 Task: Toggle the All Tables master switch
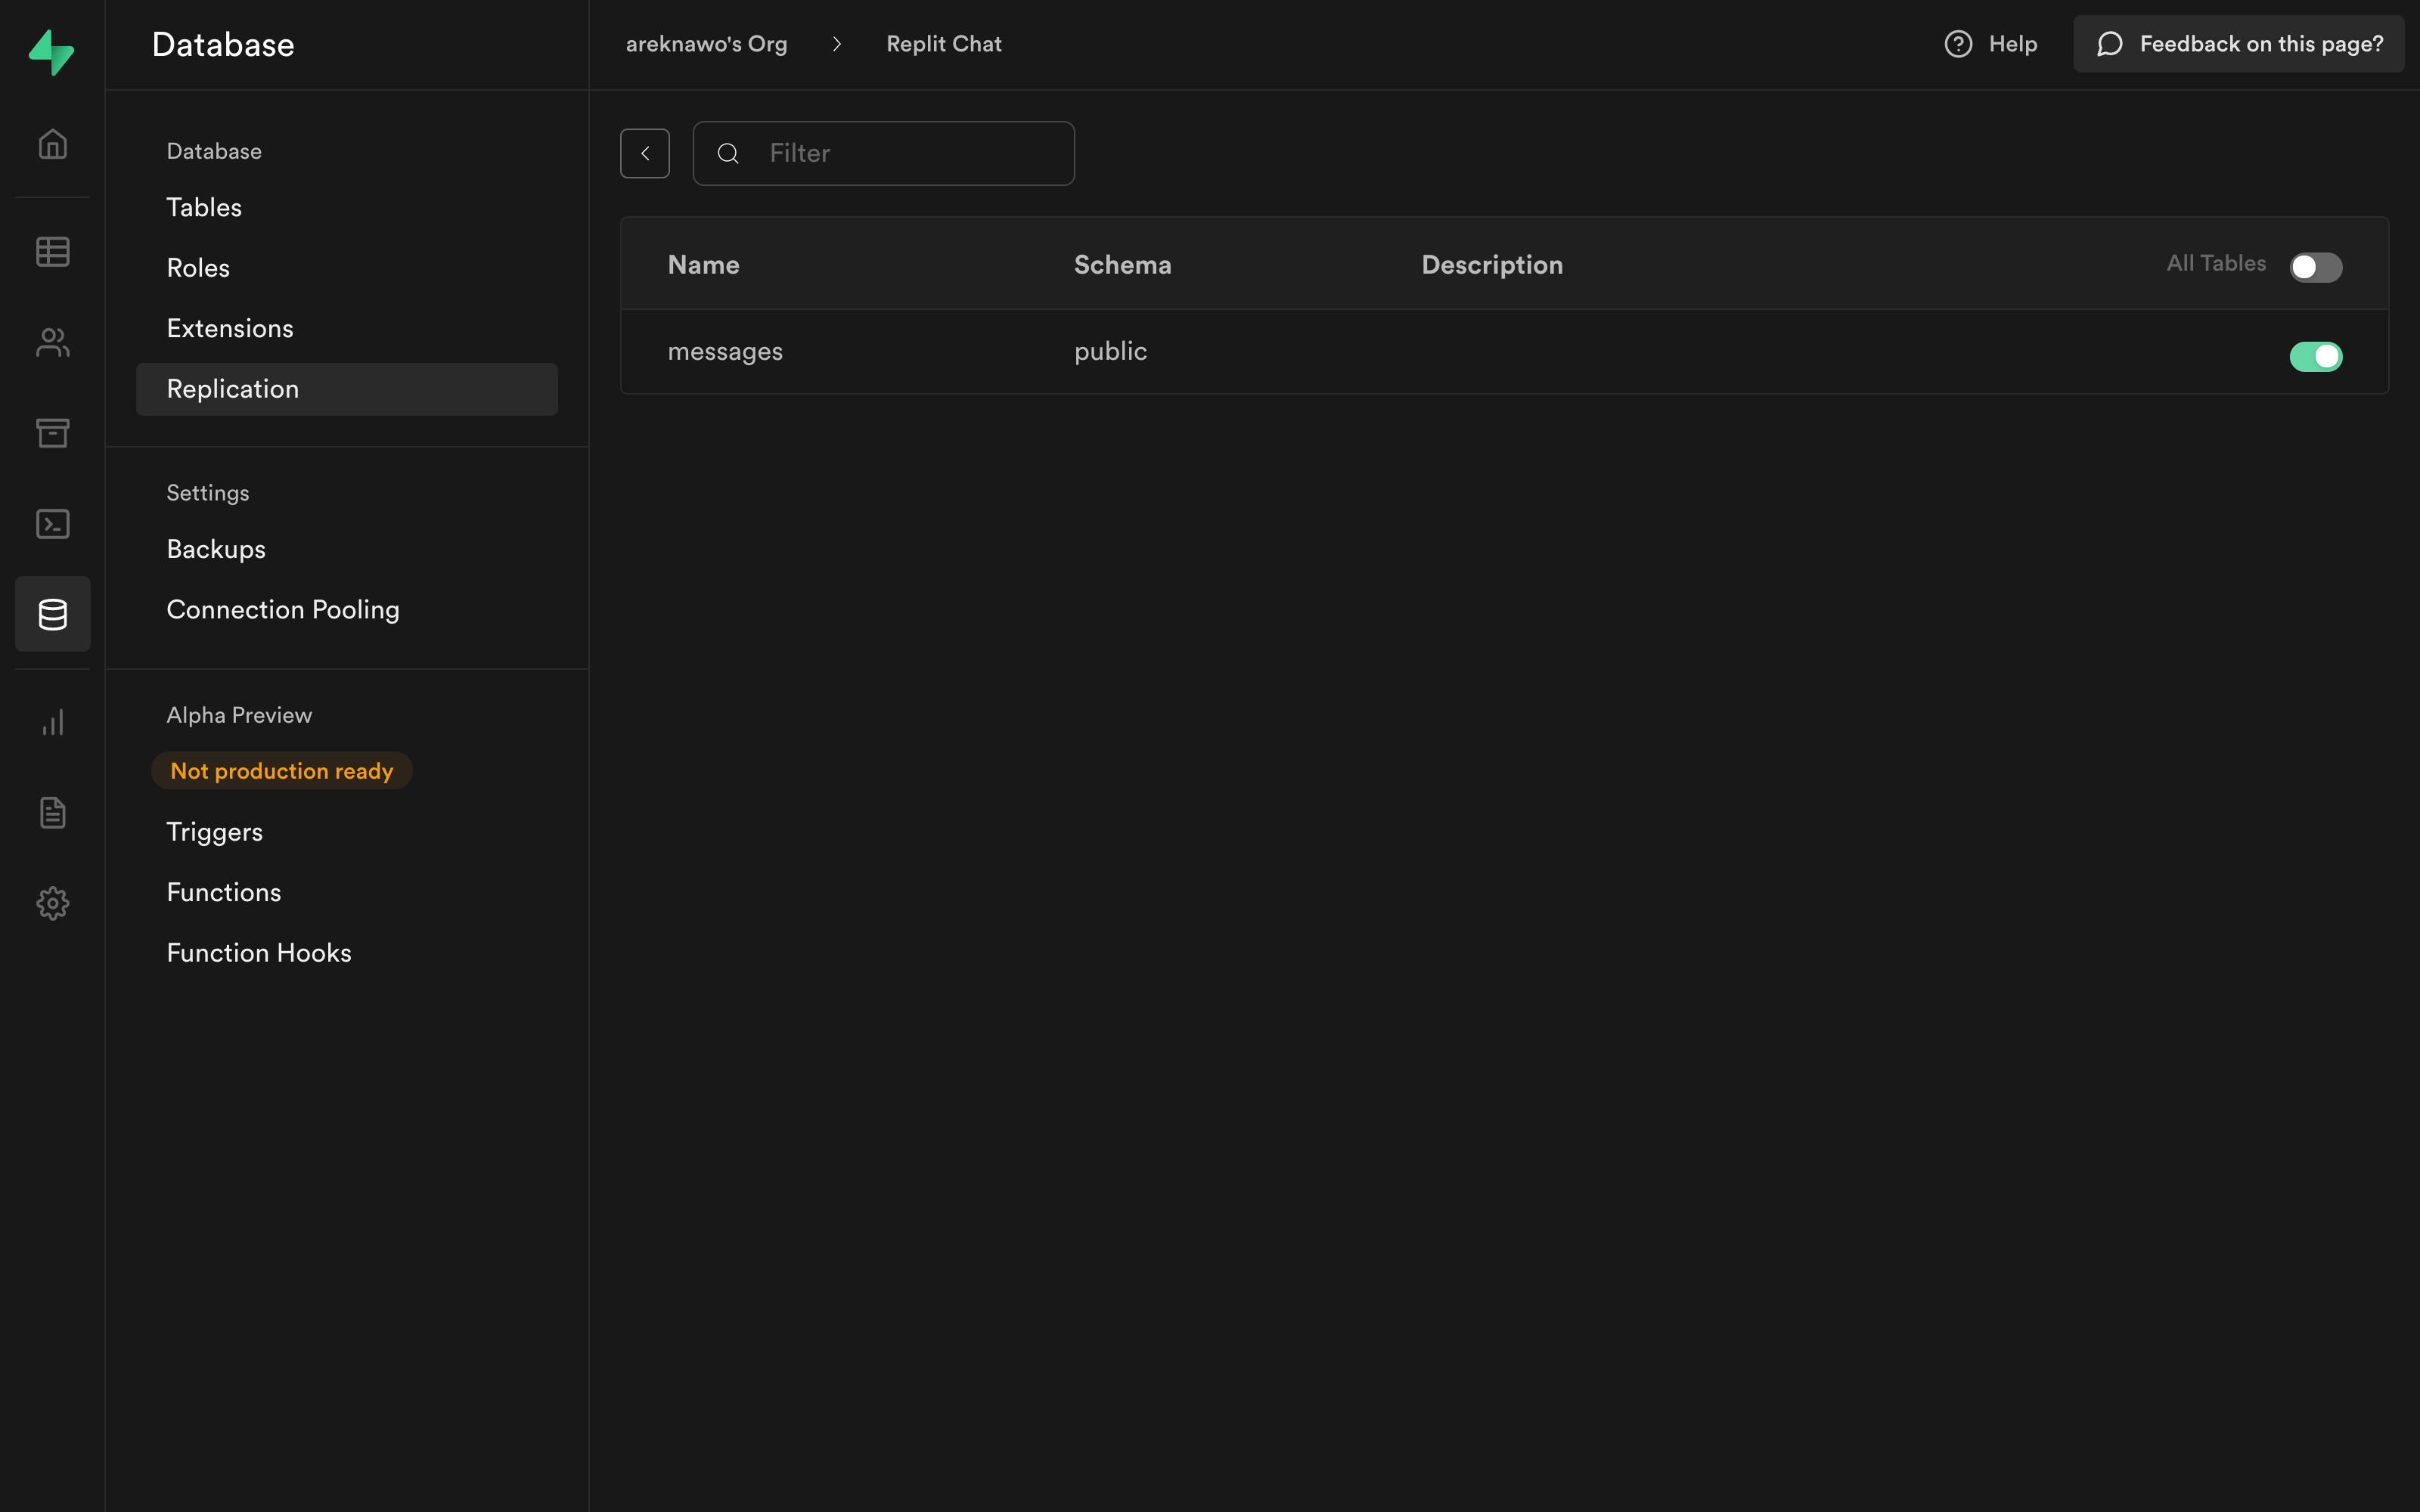(2316, 265)
